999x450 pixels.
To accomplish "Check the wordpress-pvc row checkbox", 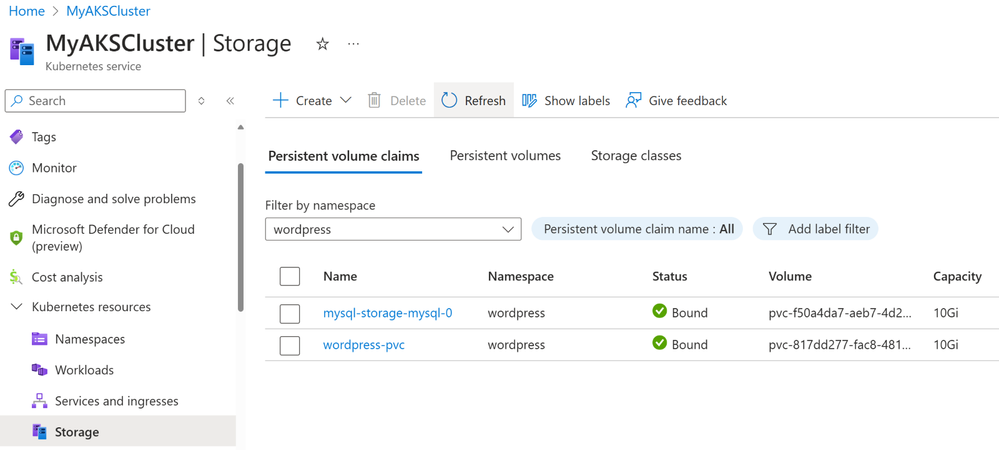I will click(x=290, y=345).
